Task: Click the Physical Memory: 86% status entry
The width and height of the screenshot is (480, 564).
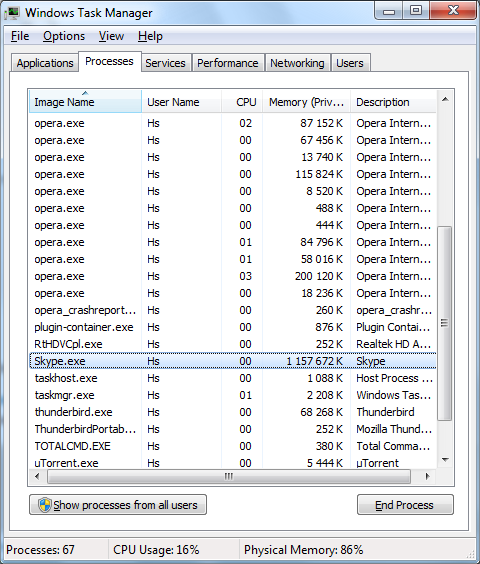Action: click(x=303, y=550)
